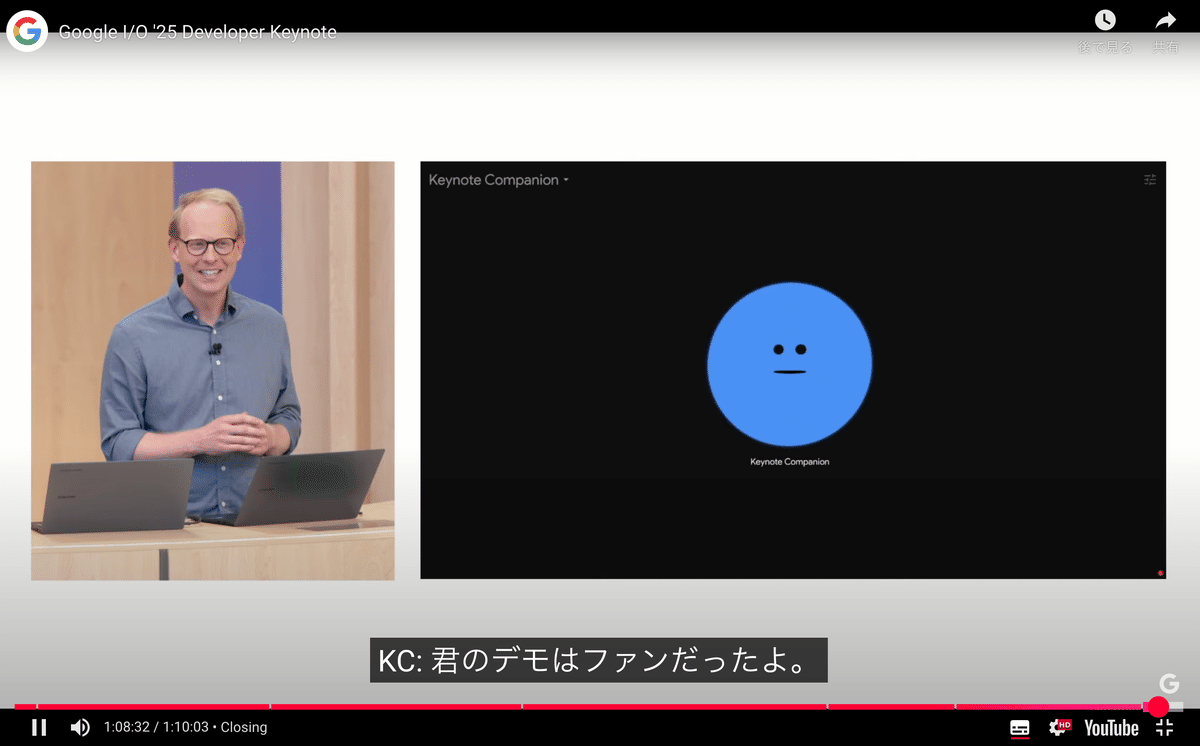Screen dimensions: 1200x746
Task: Open the video settings gear
Action: pos(1059,727)
